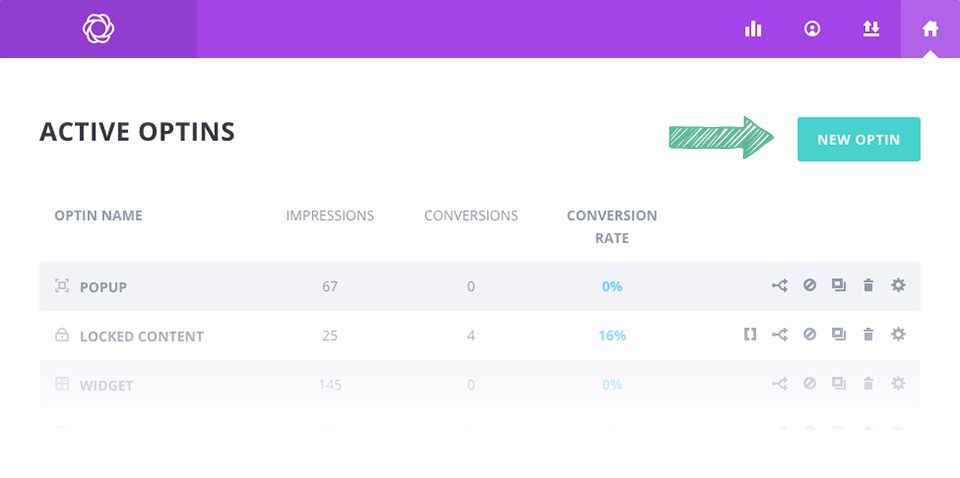Screen dimensions: 960x478
Task: Generate shortcode for Locked Content optin
Action: coord(750,335)
